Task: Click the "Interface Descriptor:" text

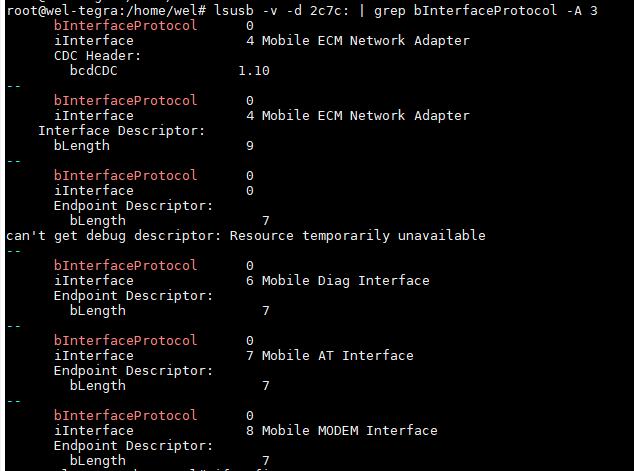Action: coord(121,131)
